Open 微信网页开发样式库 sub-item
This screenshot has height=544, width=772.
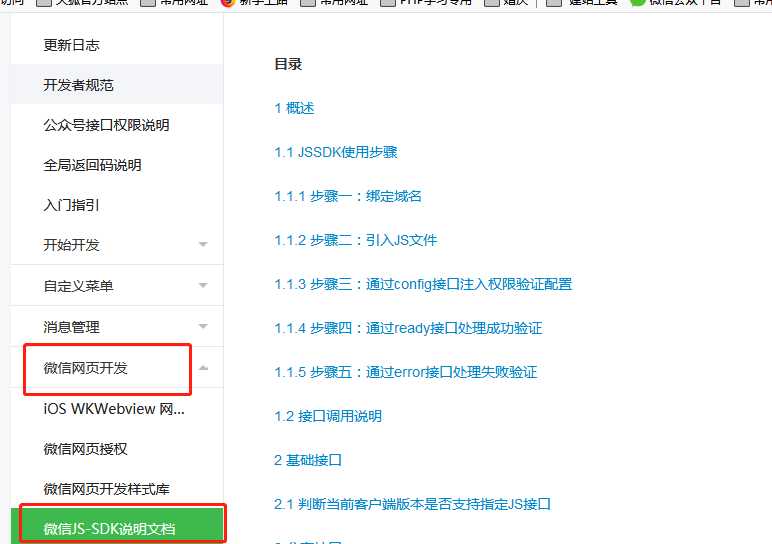point(106,489)
